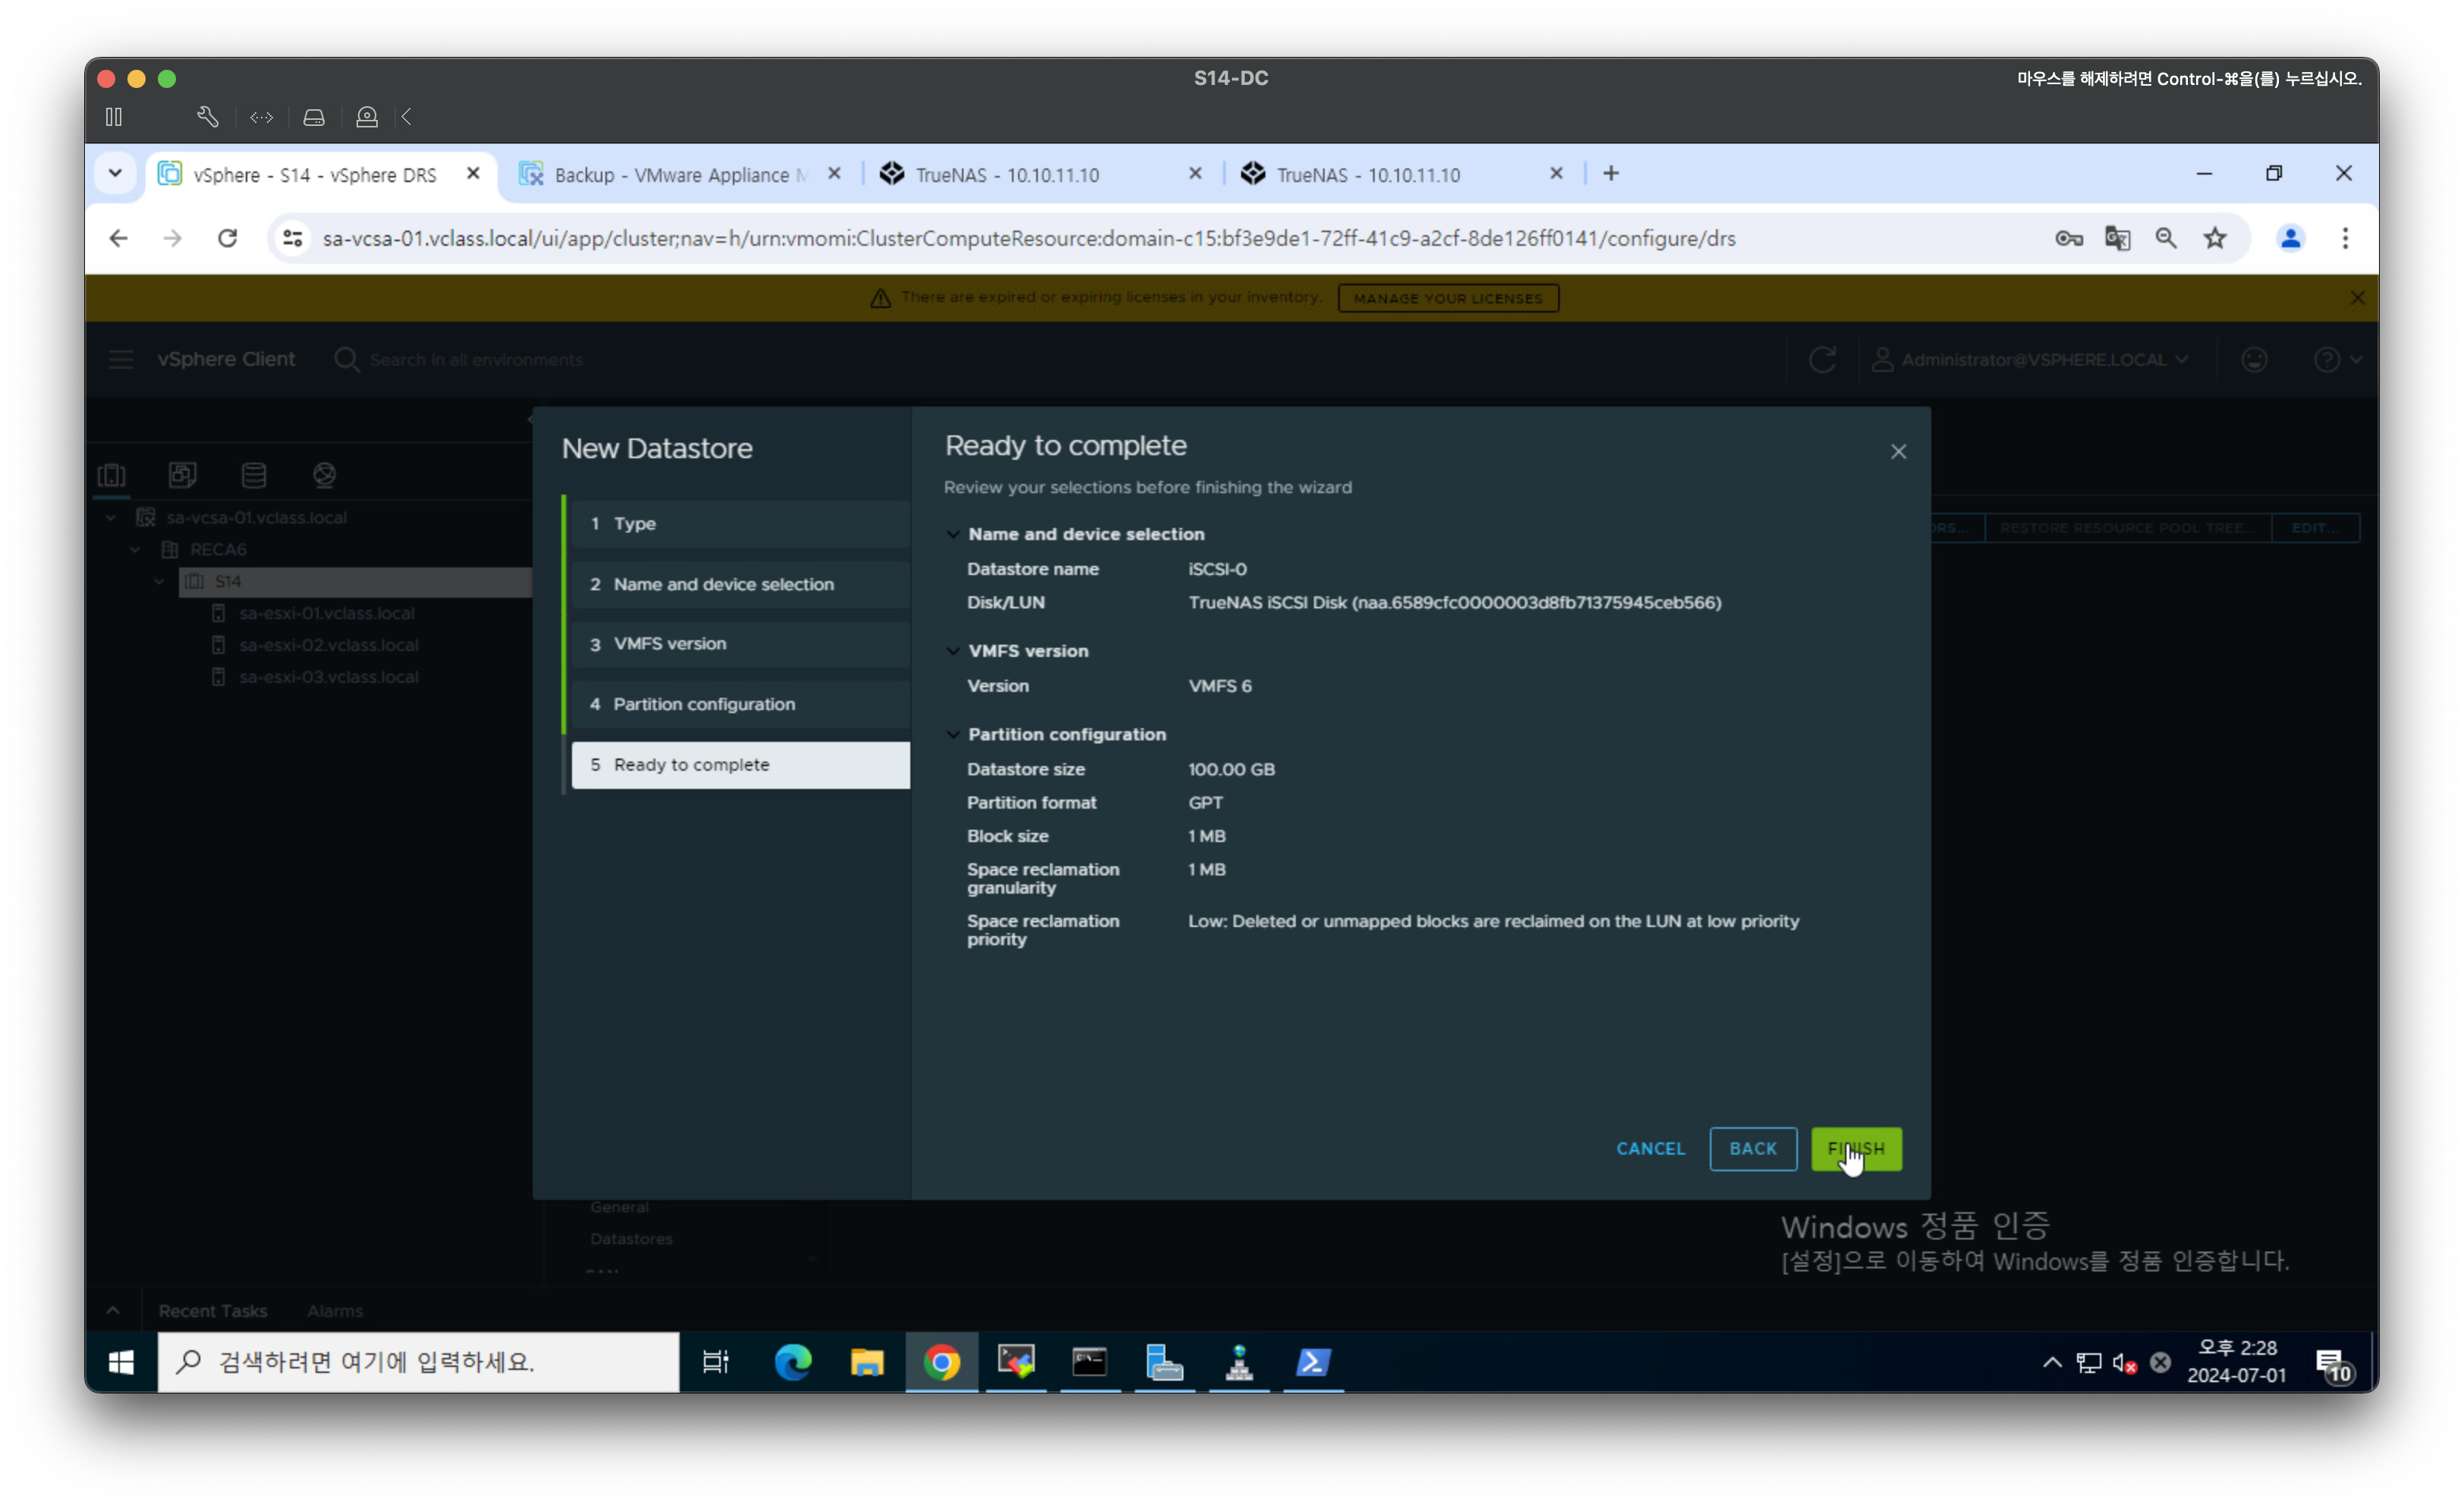
Task: Pause the virtual machine
Action: click(114, 117)
